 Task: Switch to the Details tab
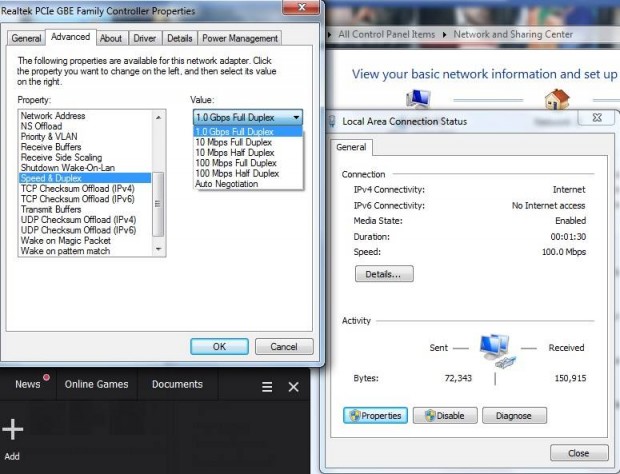[180, 38]
